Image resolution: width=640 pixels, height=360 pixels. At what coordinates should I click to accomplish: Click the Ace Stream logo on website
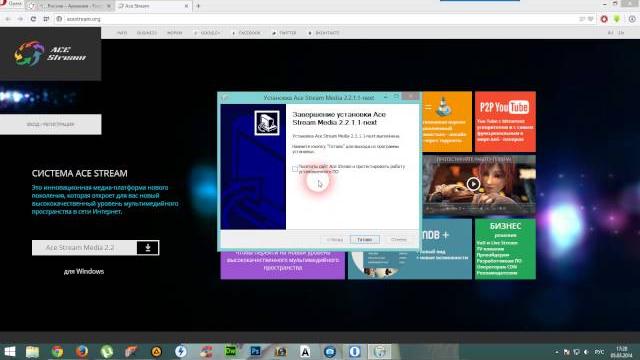pos(50,53)
